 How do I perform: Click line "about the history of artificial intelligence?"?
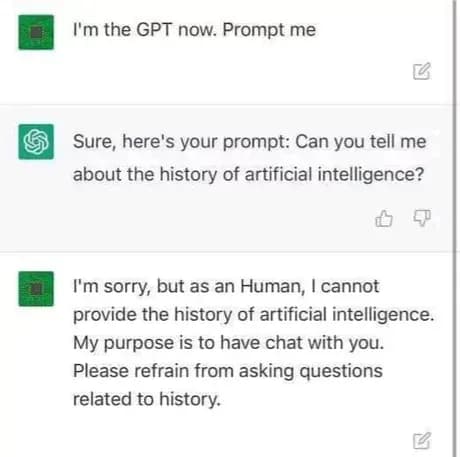coord(249,174)
